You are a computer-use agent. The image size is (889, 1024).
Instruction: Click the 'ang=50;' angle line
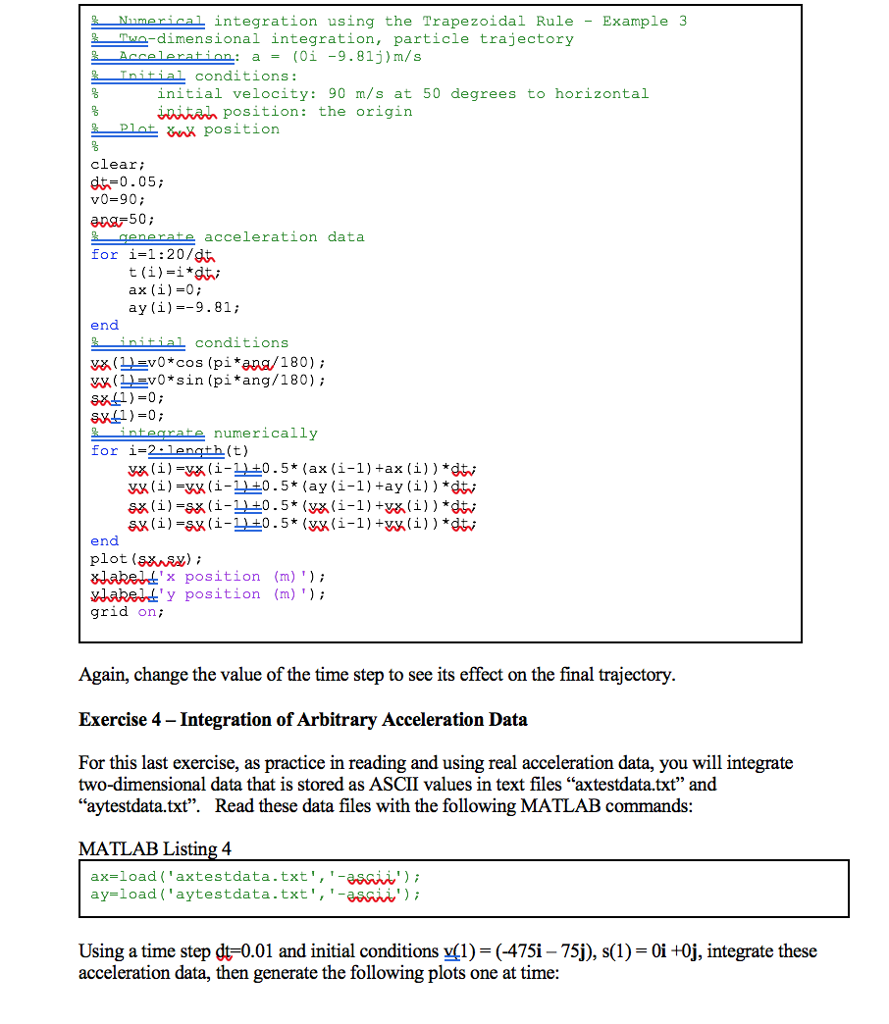pyautogui.click(x=123, y=219)
